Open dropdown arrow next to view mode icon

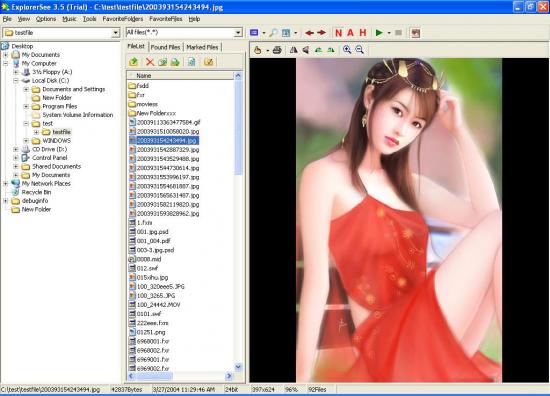(264, 33)
